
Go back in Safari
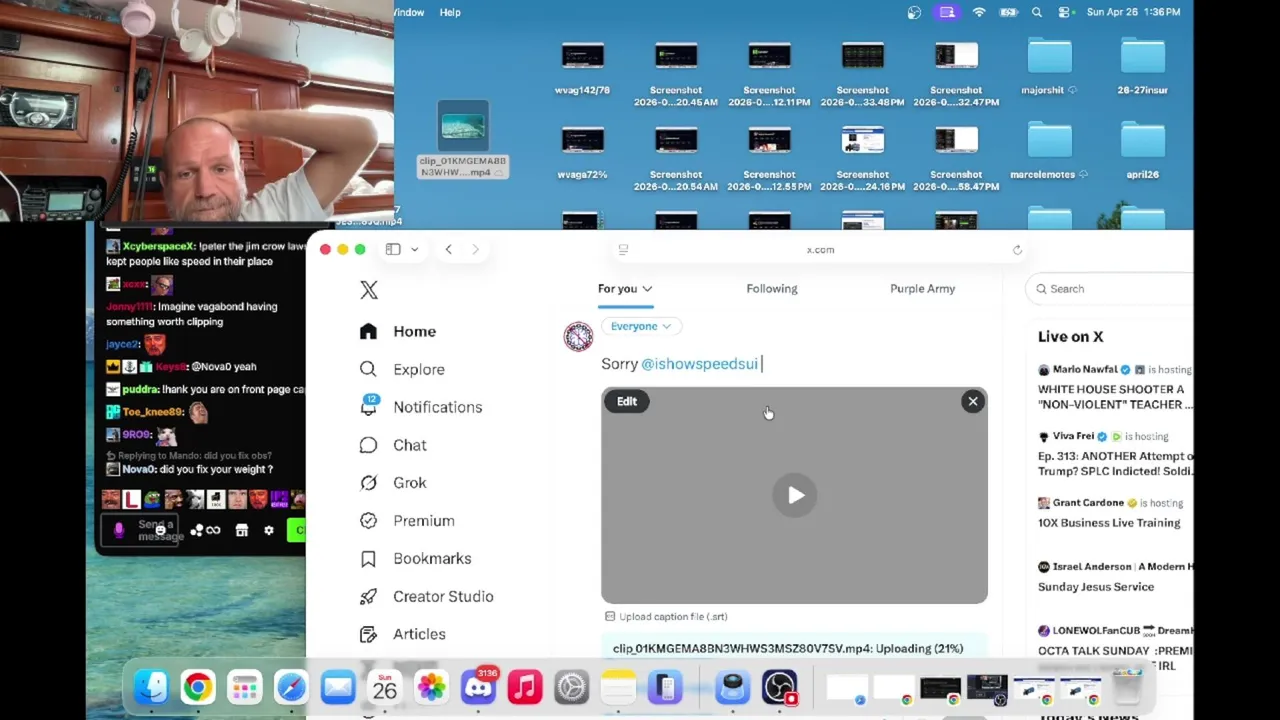pyautogui.click(x=448, y=250)
